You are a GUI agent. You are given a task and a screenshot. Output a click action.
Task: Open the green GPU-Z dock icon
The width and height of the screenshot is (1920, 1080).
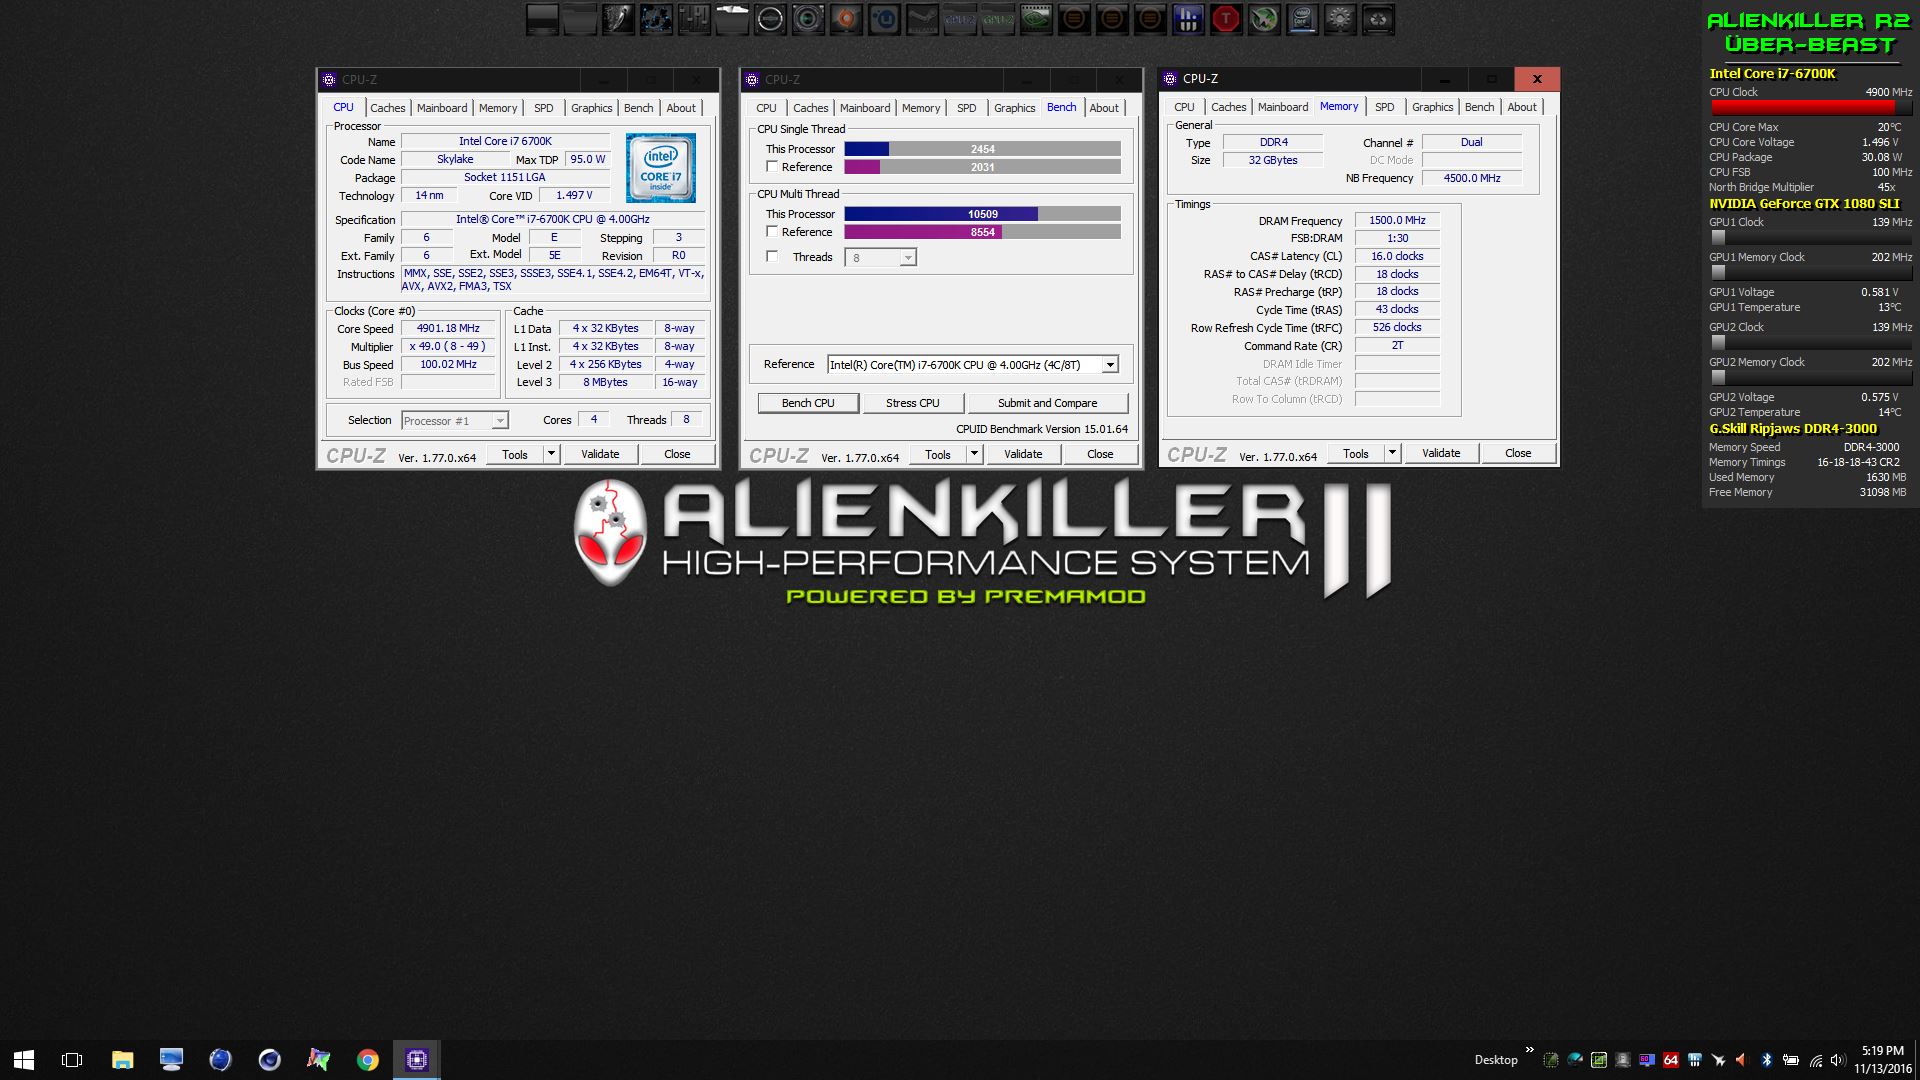(998, 19)
